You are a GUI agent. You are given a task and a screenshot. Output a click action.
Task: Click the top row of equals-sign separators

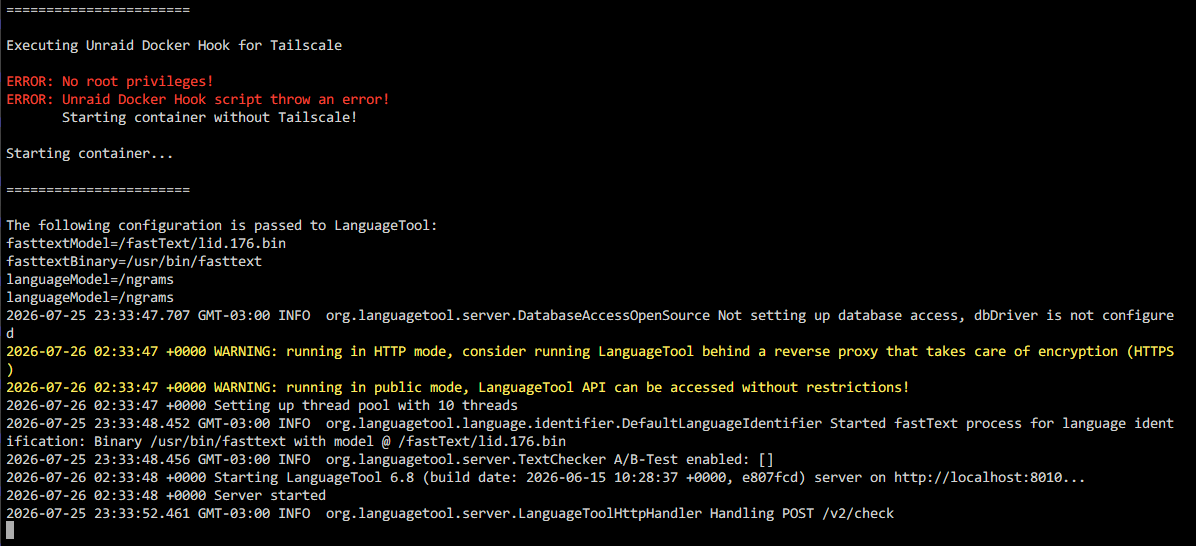(98, 10)
